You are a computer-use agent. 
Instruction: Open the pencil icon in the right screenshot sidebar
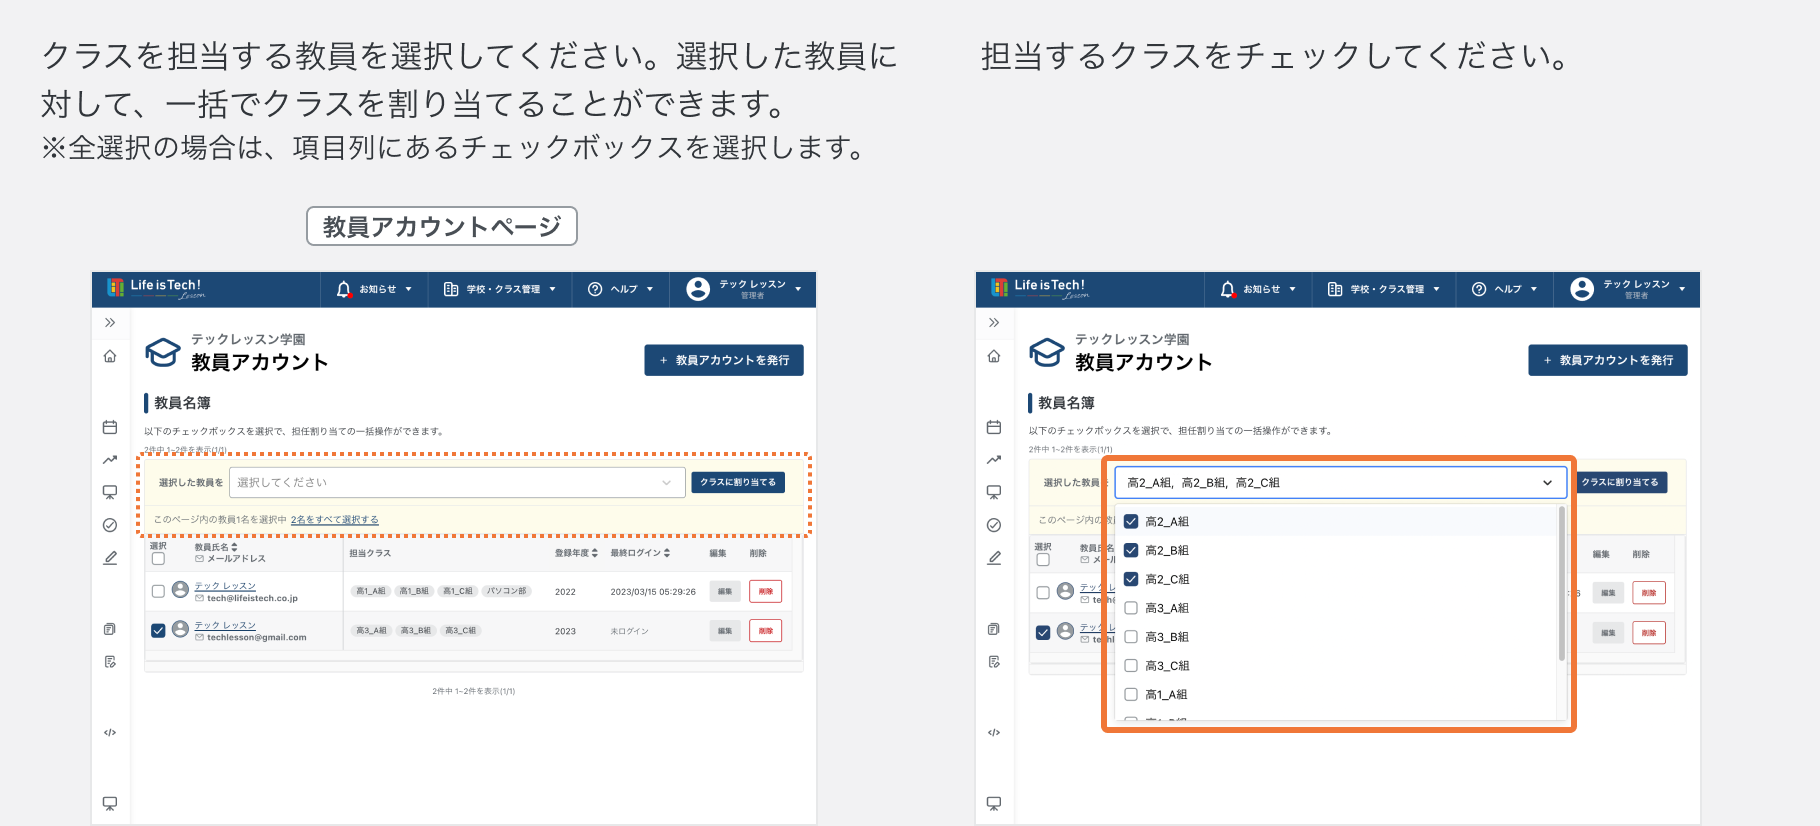[x=994, y=558]
